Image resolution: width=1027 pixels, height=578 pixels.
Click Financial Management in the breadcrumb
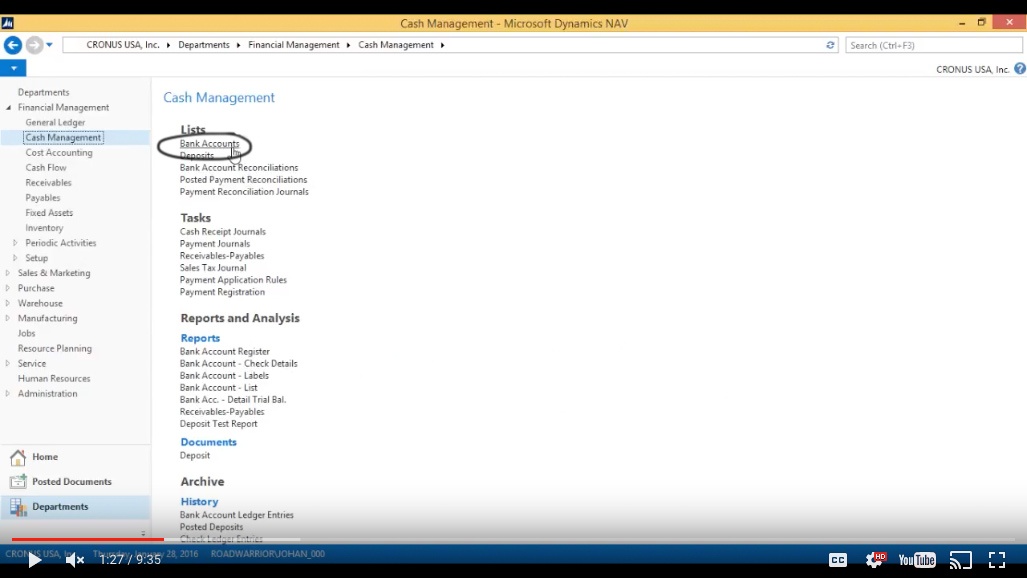click(x=293, y=45)
